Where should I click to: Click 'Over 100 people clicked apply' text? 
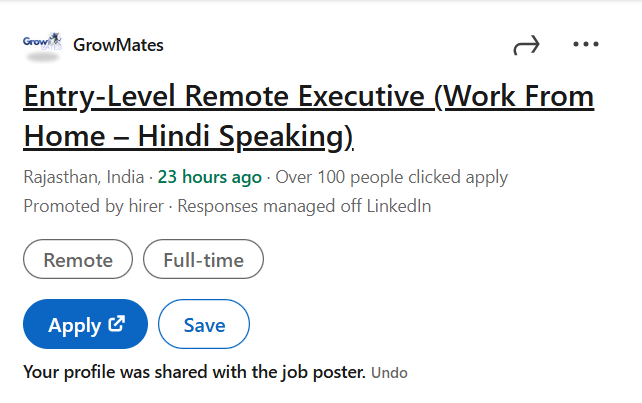391,178
